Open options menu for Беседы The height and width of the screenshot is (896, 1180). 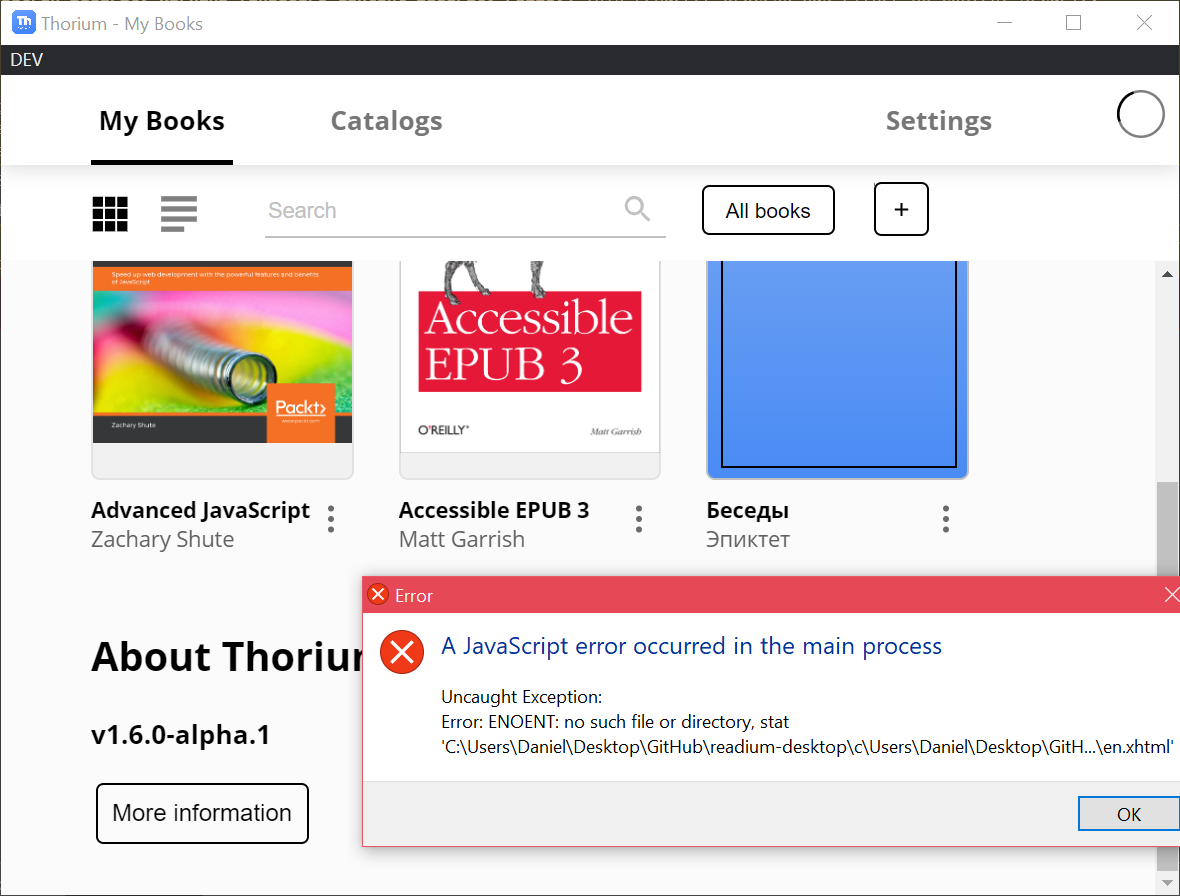(x=945, y=518)
